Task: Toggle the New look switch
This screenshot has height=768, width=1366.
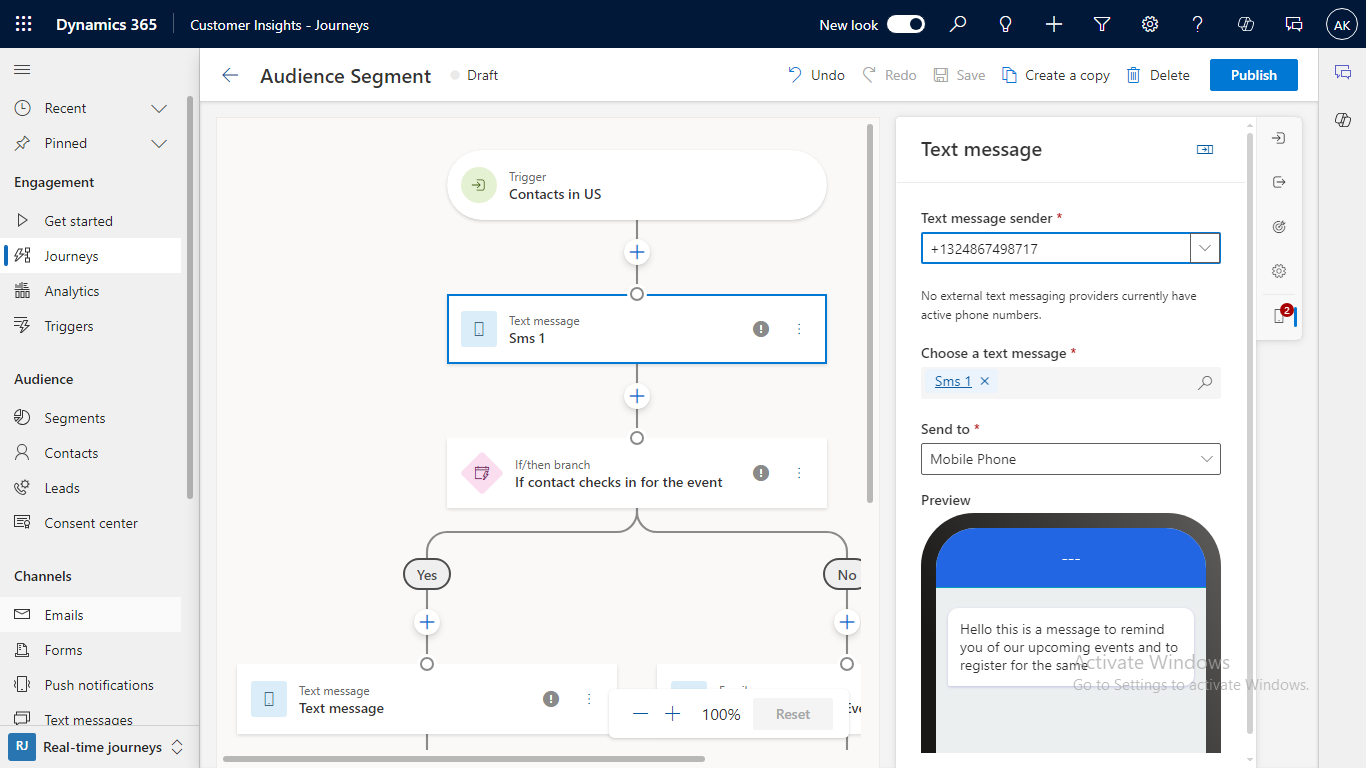Action: pos(906,24)
